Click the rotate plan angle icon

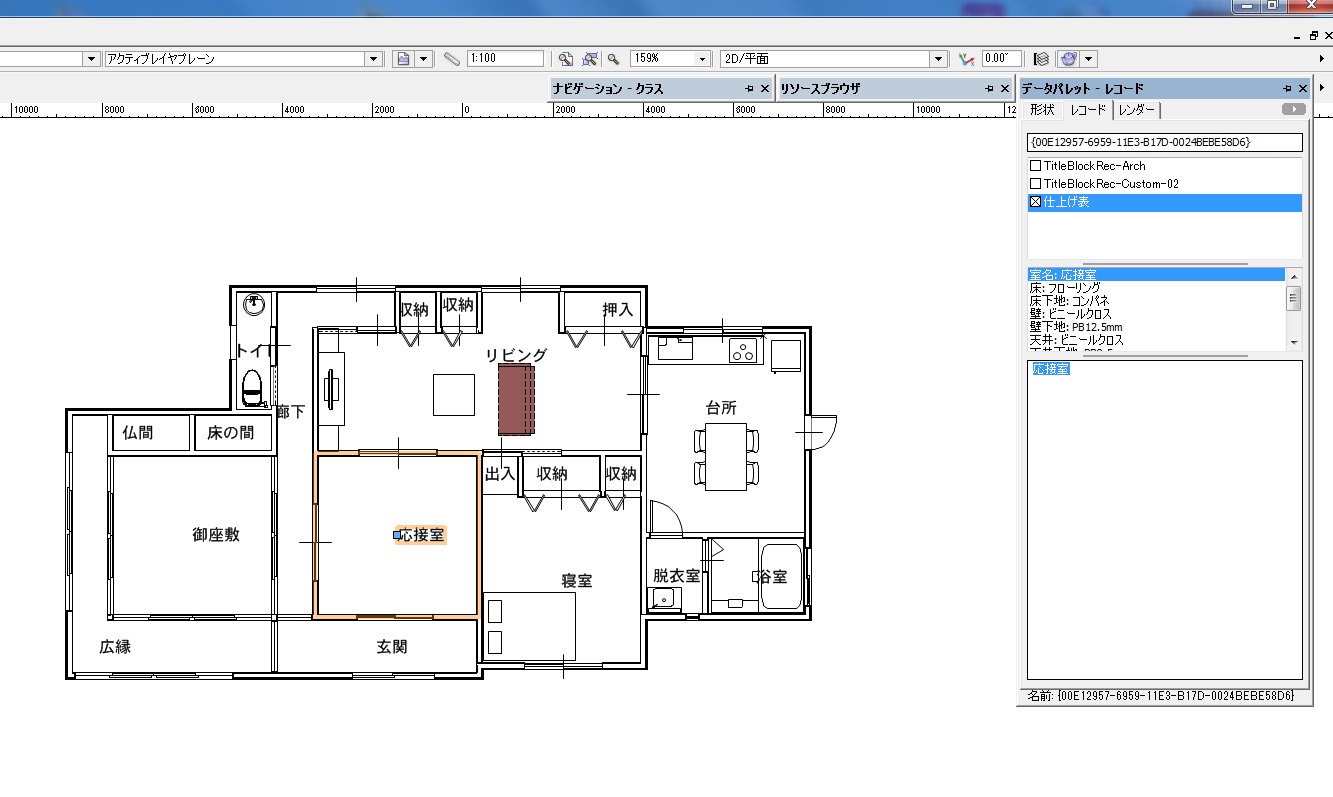pyautogui.click(x=965, y=59)
